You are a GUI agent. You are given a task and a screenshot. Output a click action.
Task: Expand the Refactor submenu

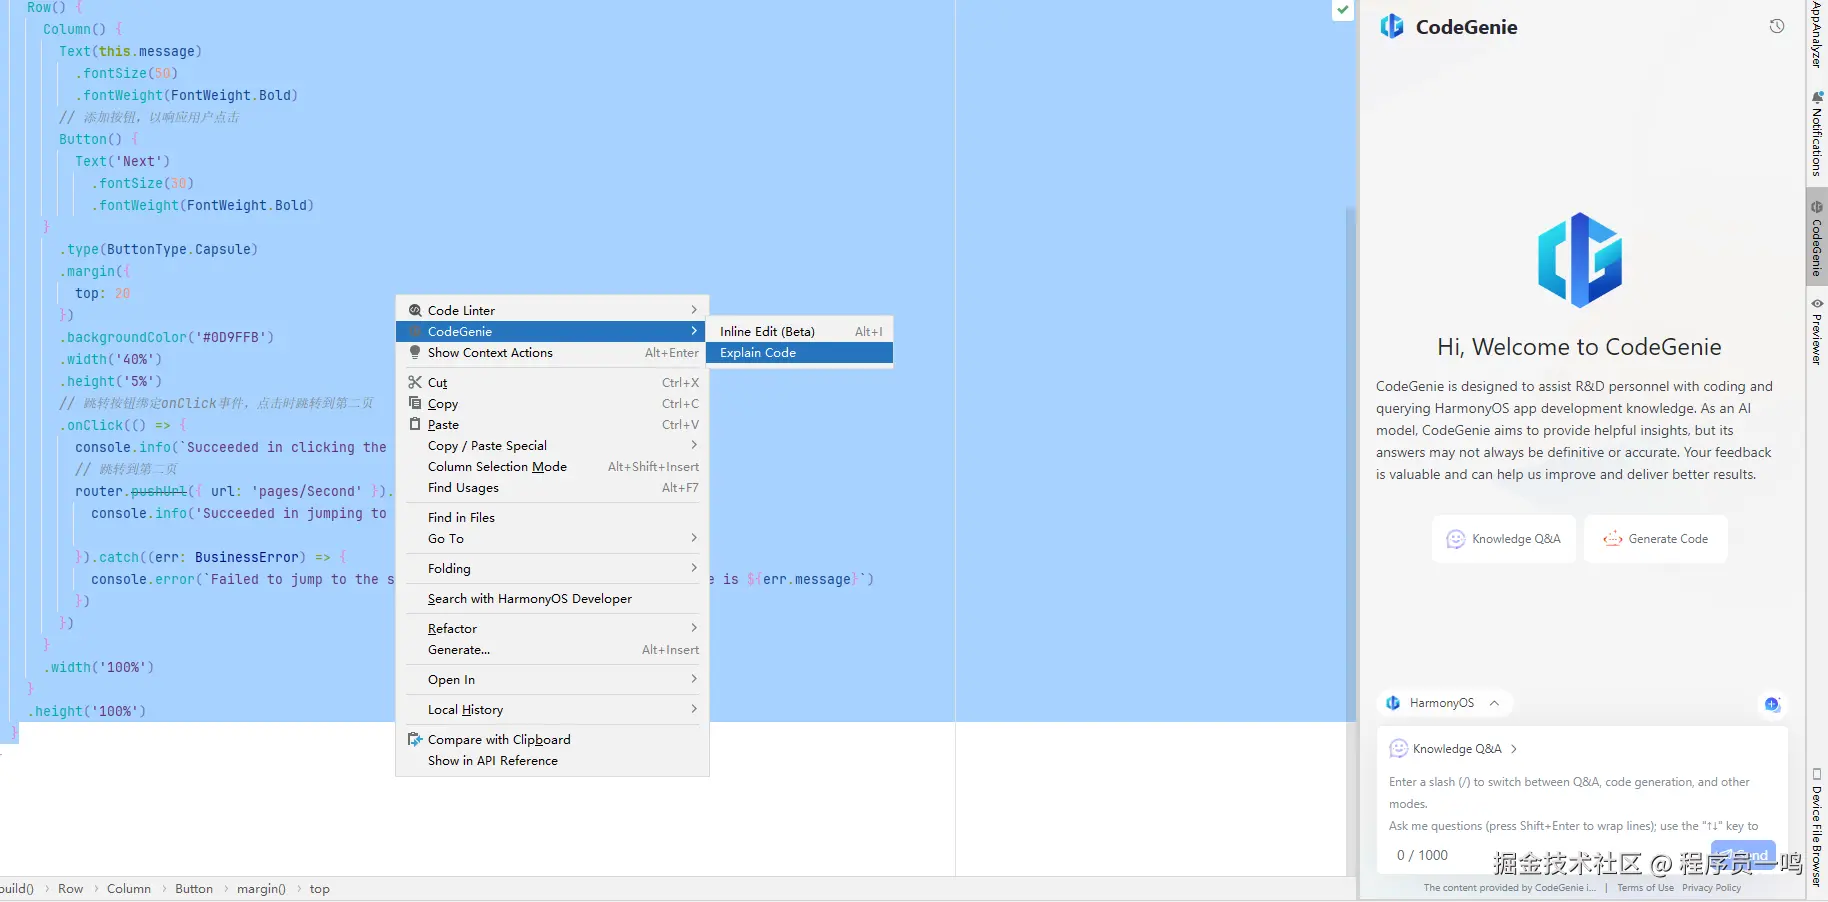(552, 629)
